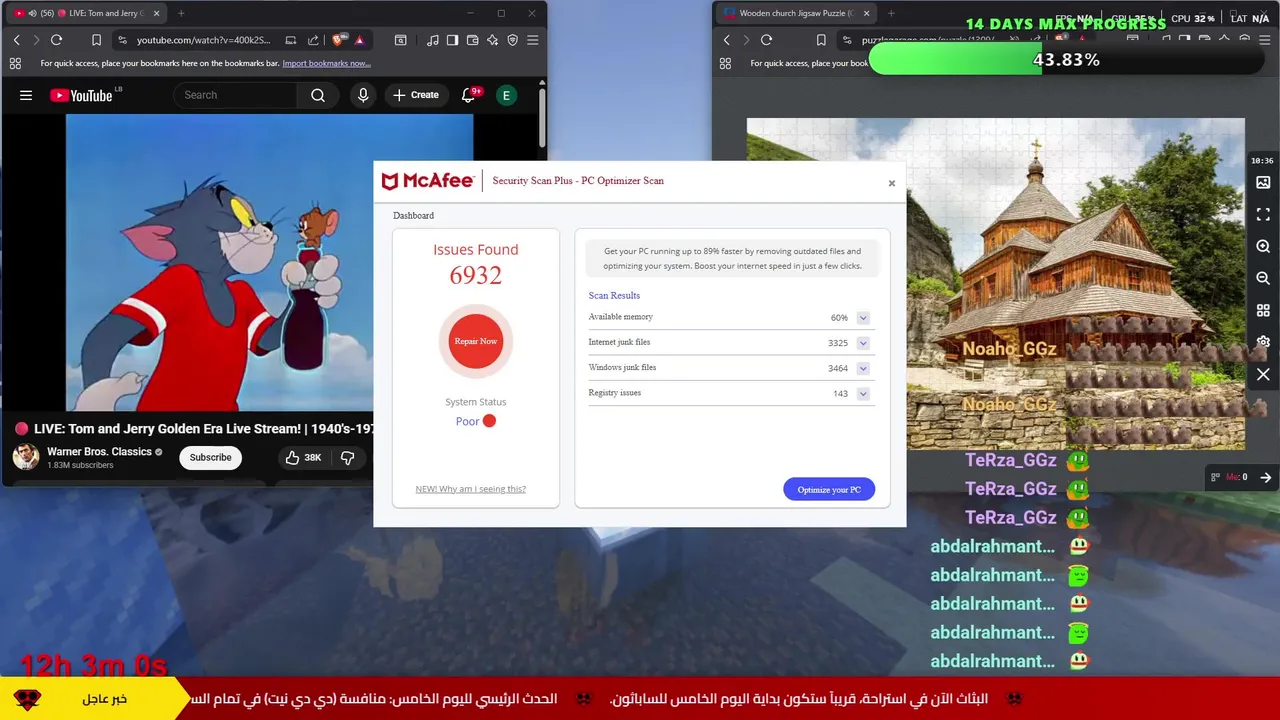Focus the YouTube Search field

click(x=236, y=95)
